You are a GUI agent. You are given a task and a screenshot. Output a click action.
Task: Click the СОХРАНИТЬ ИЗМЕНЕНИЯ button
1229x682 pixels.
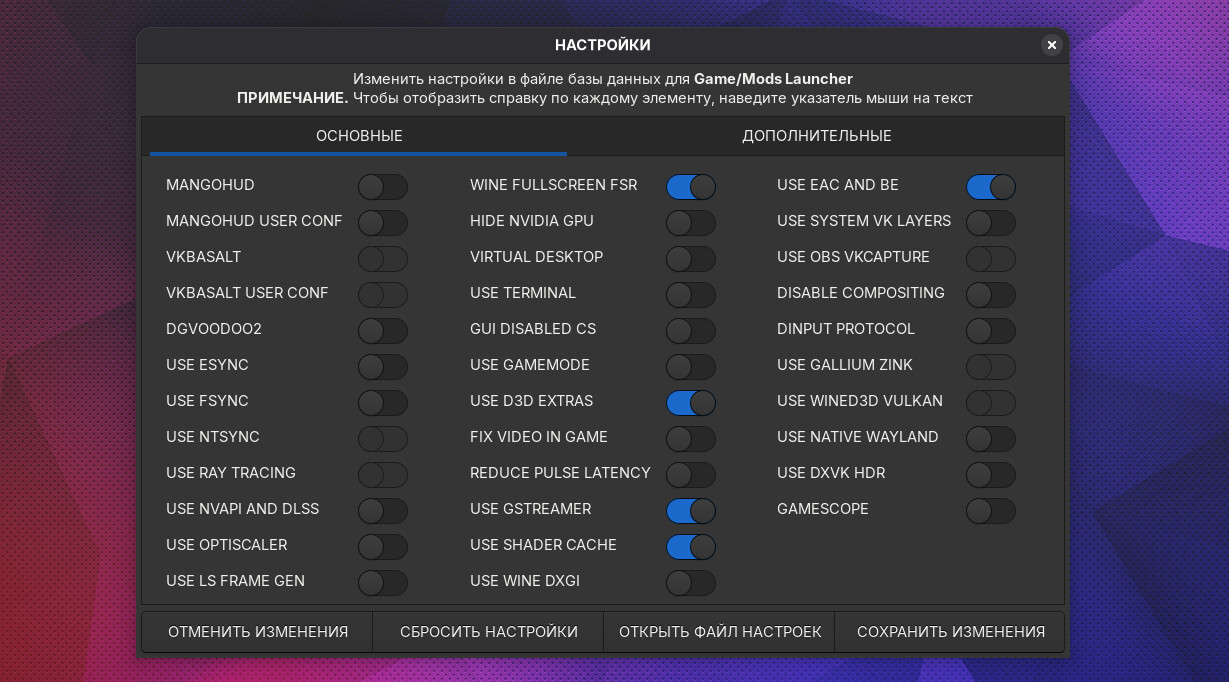[x=950, y=632]
